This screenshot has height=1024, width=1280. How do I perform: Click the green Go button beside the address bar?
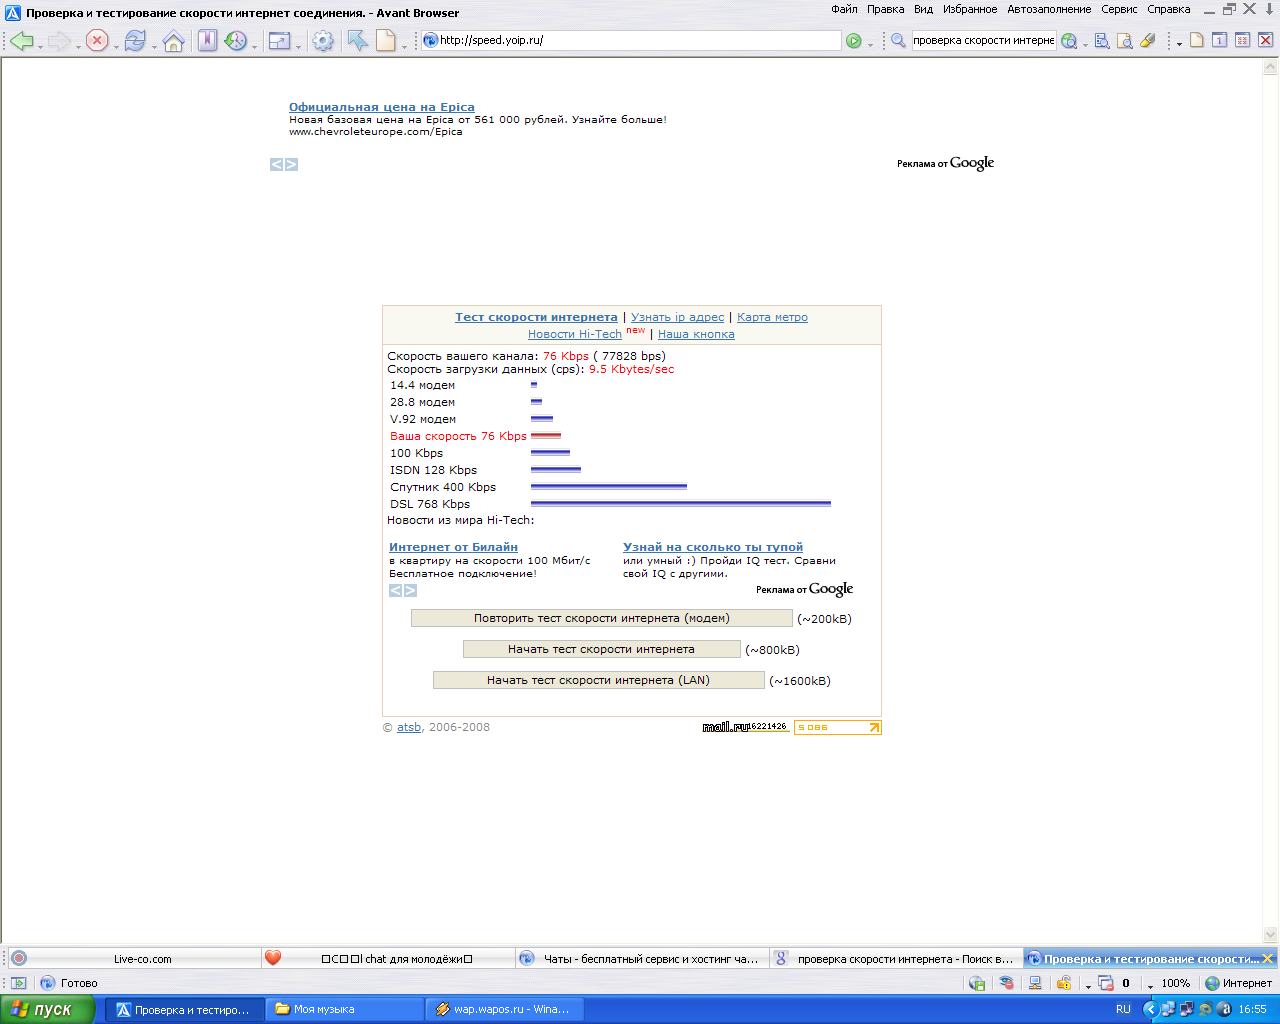853,41
